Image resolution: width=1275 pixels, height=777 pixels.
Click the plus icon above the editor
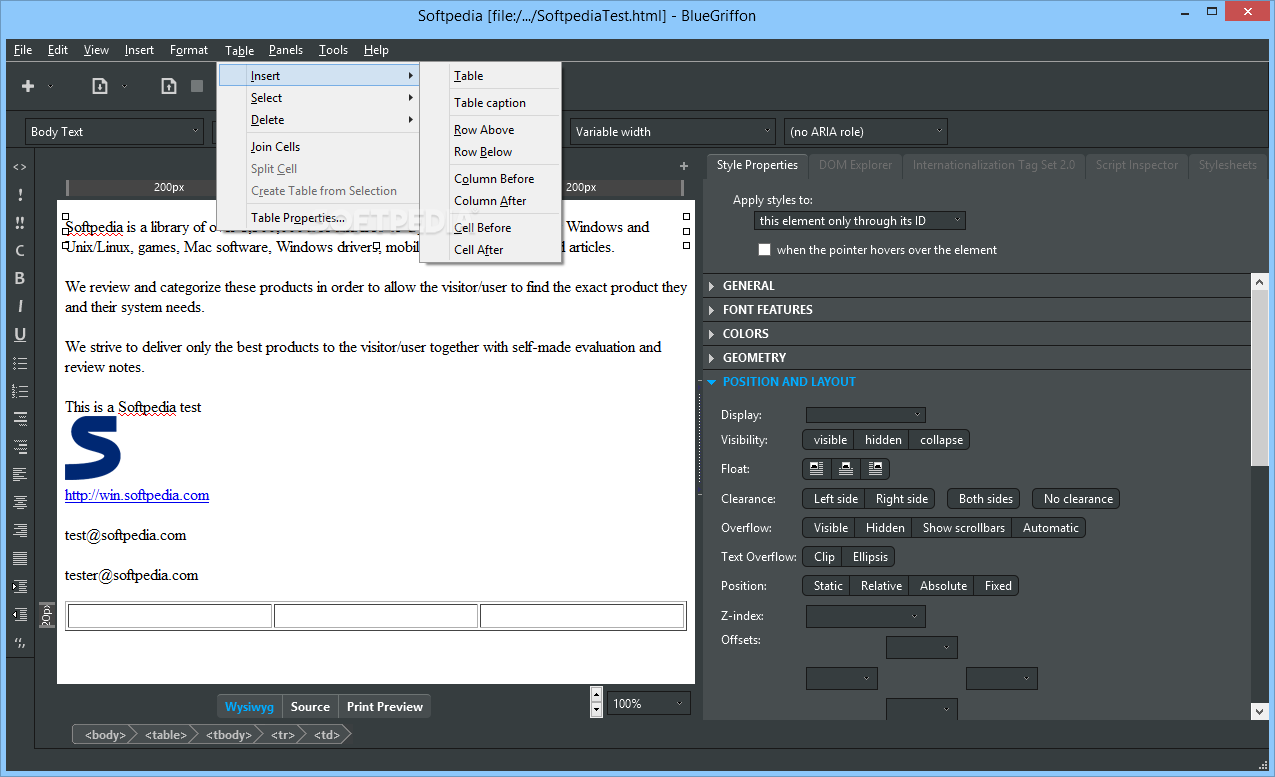tap(684, 166)
